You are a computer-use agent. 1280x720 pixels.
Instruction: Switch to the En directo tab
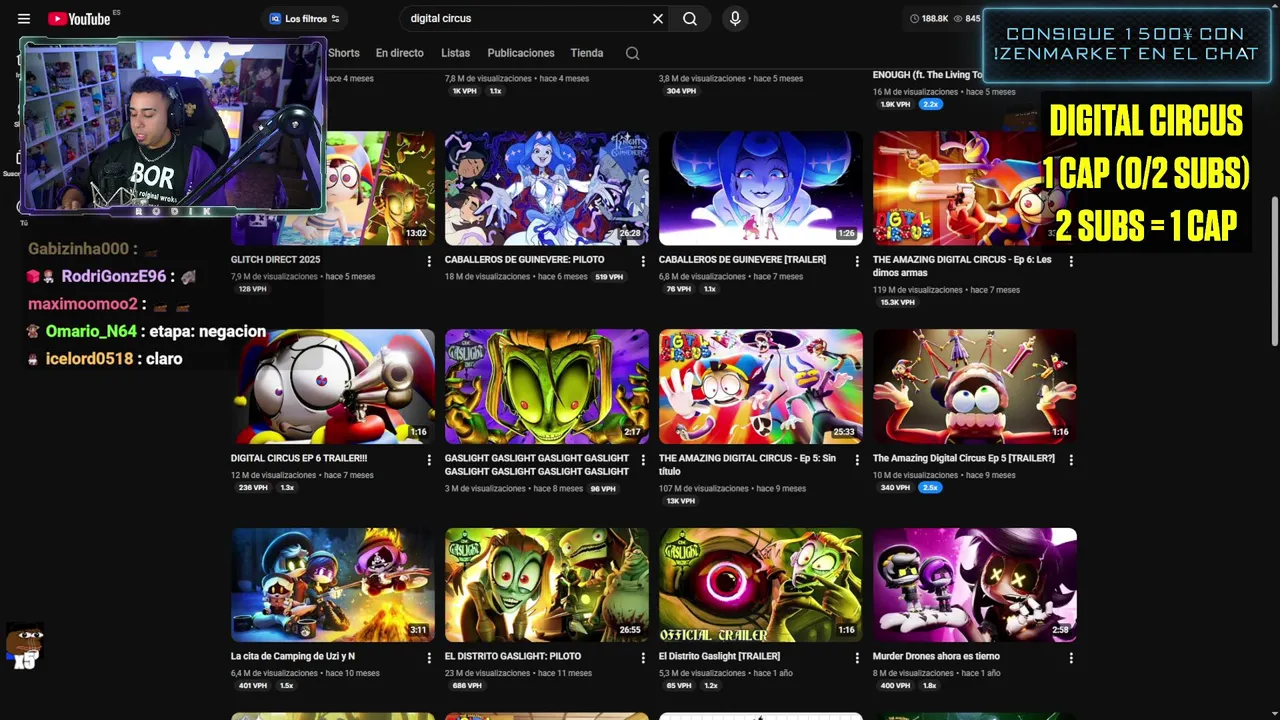pos(400,53)
